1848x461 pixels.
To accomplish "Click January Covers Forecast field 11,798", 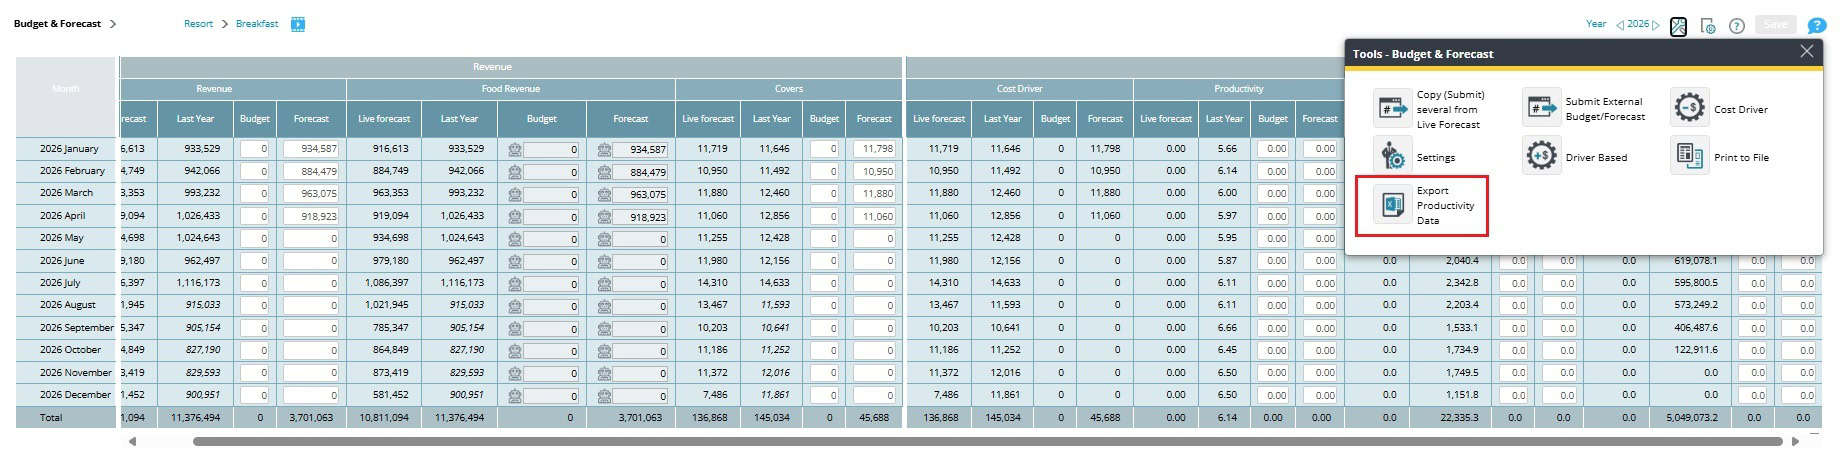I will pos(874,149).
